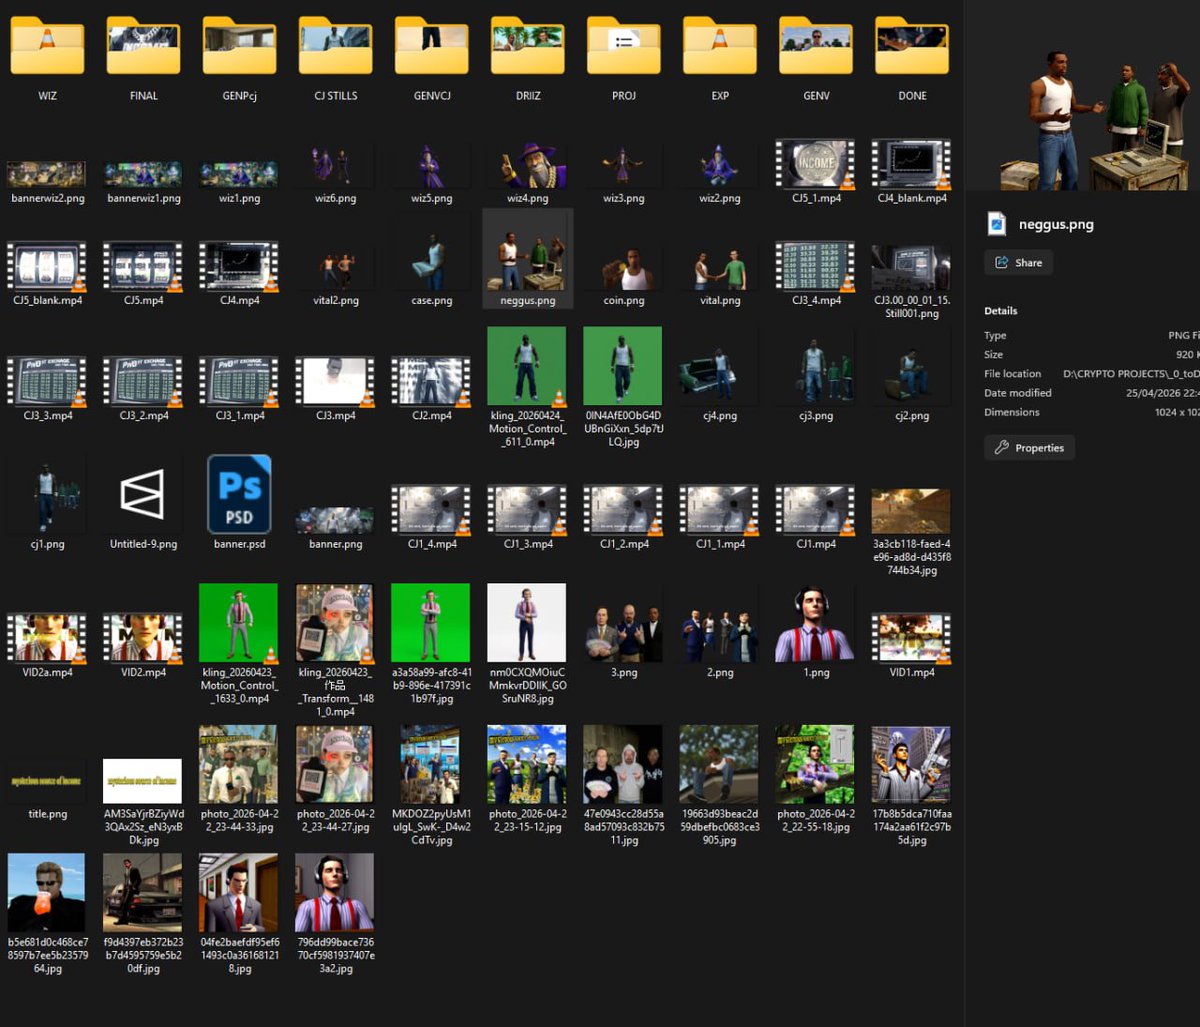Select the CJ5.mp4 video file
The width and height of the screenshot is (1200, 1027).
click(x=143, y=266)
